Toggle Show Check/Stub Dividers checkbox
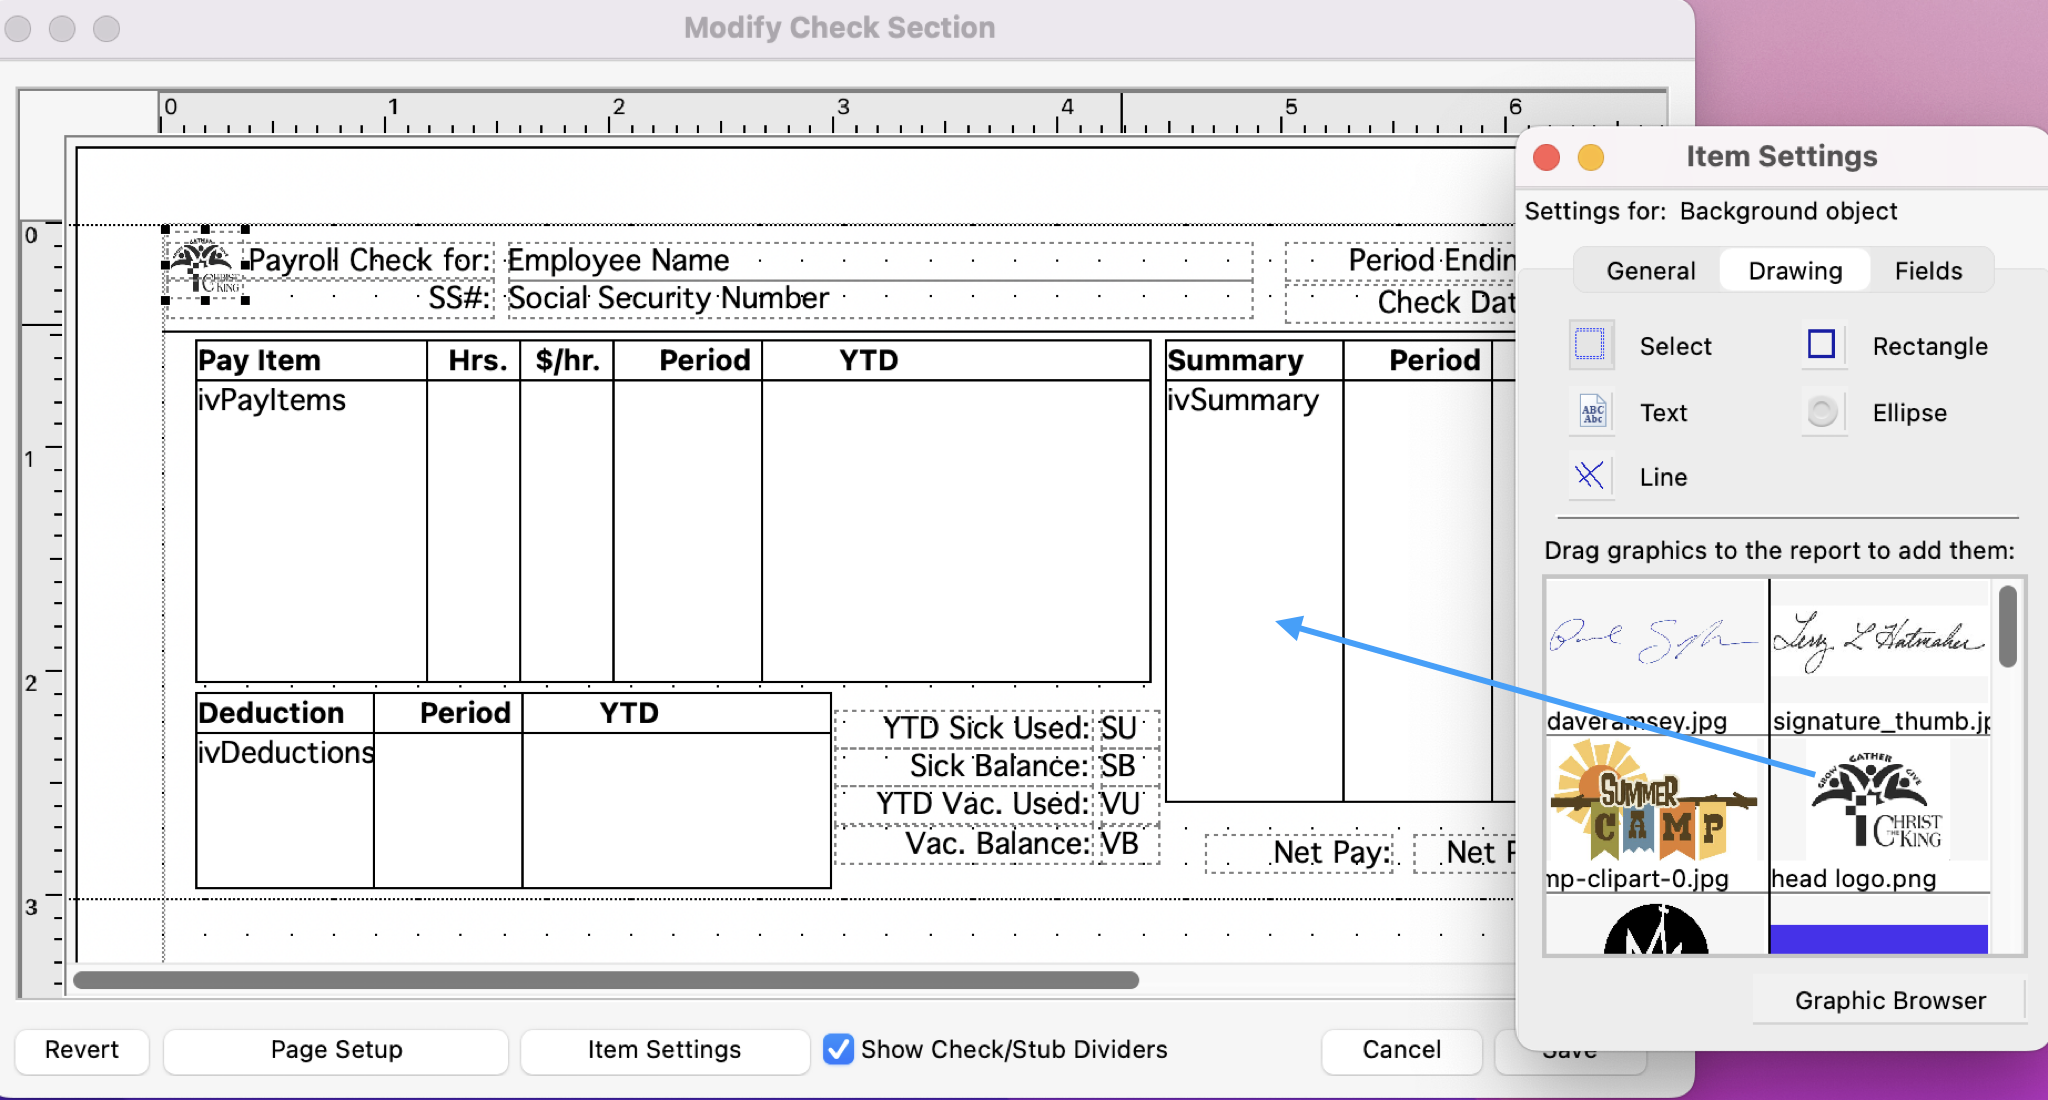2048x1100 pixels. click(838, 1049)
